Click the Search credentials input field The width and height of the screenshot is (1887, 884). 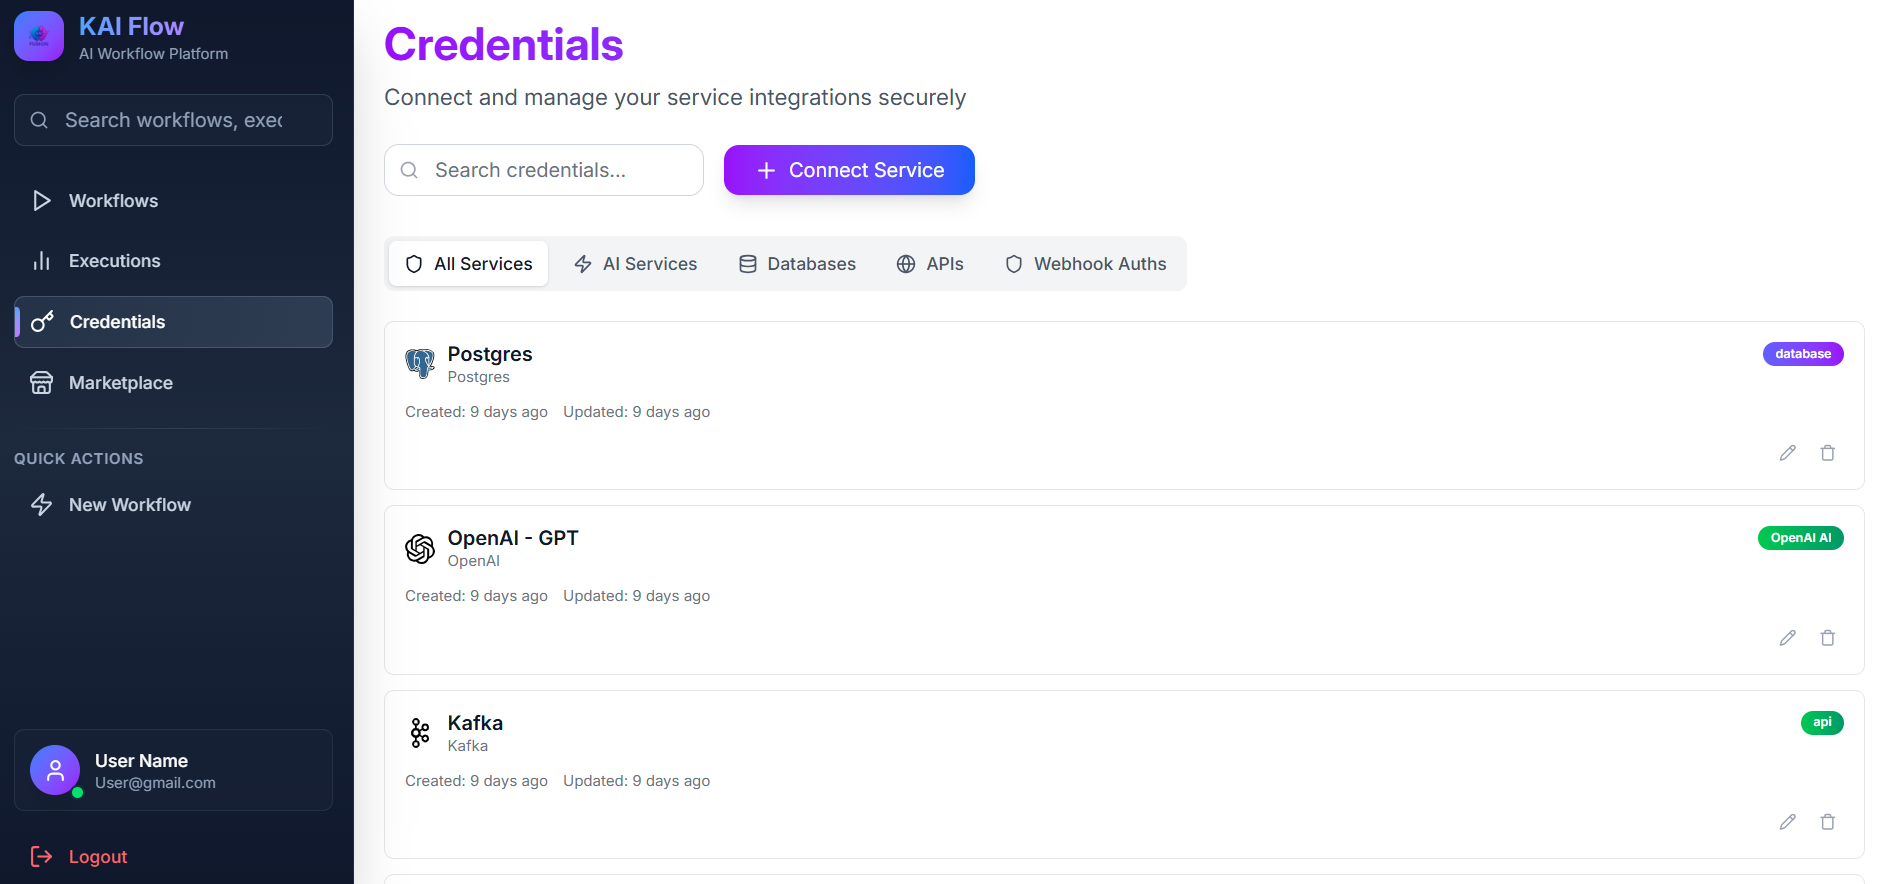(x=543, y=170)
